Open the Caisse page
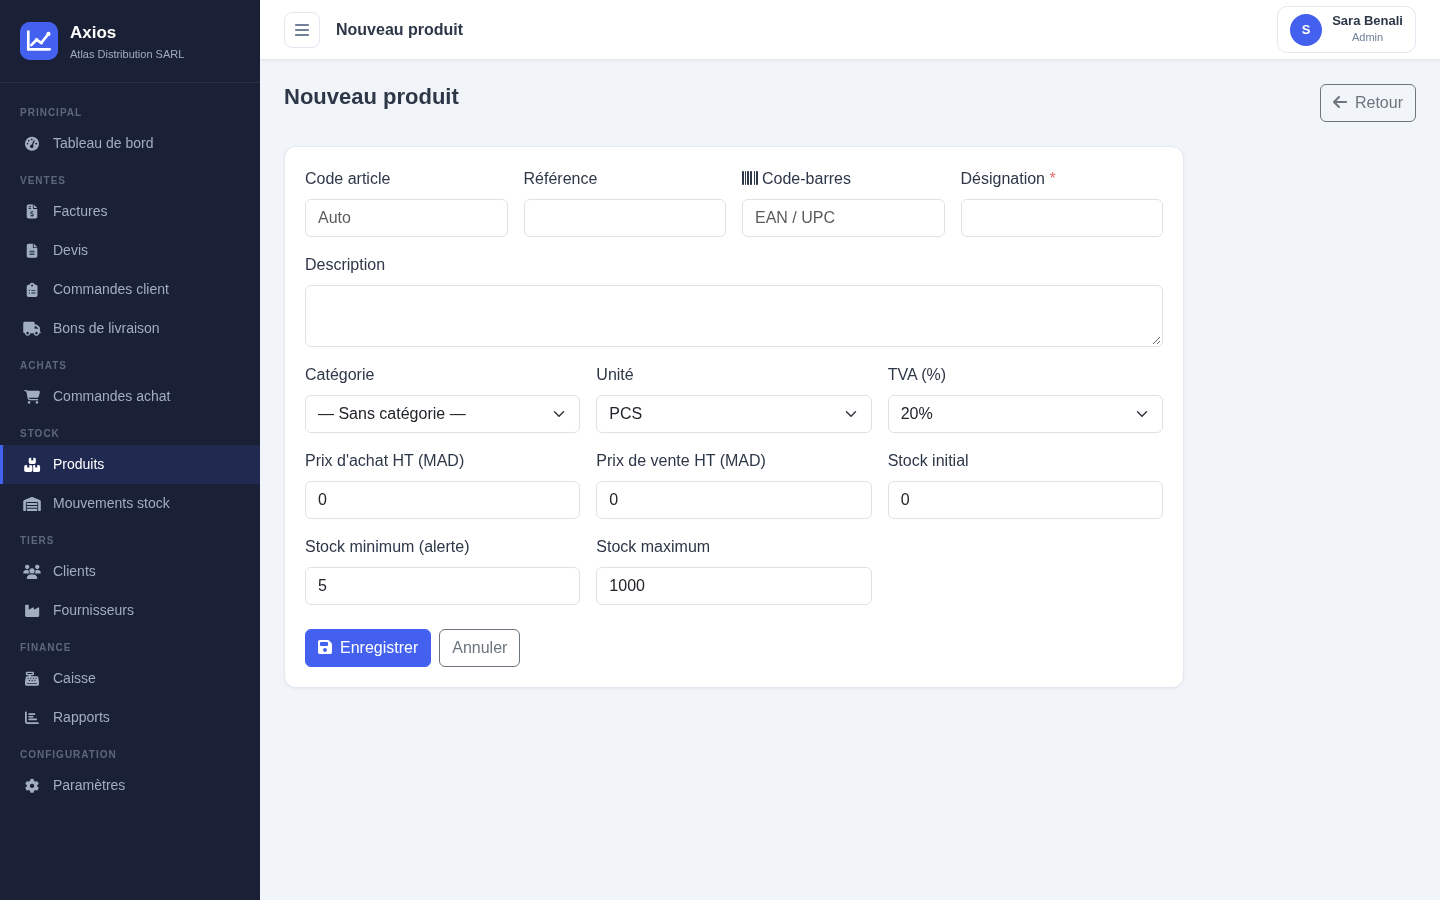Screen dimensions: 1440x900 (x=130, y=678)
